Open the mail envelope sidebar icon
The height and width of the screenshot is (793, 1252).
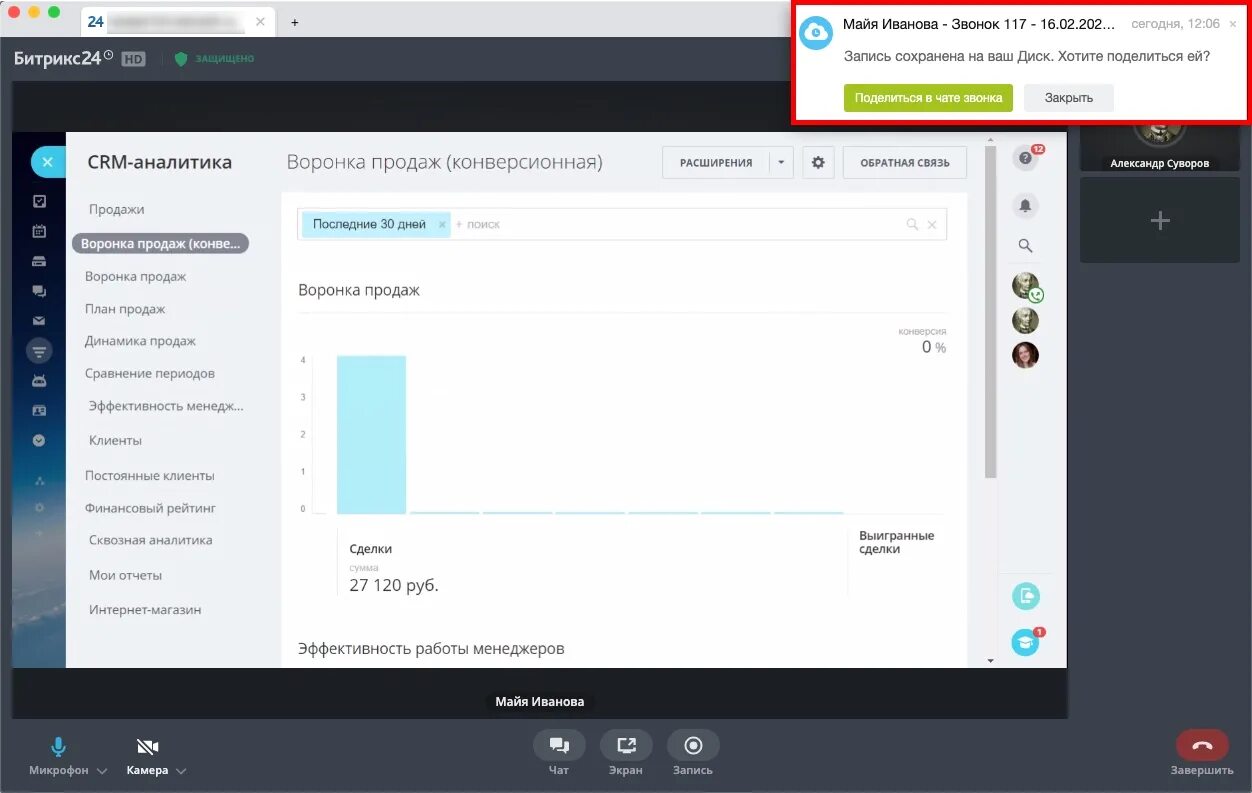click(39, 321)
